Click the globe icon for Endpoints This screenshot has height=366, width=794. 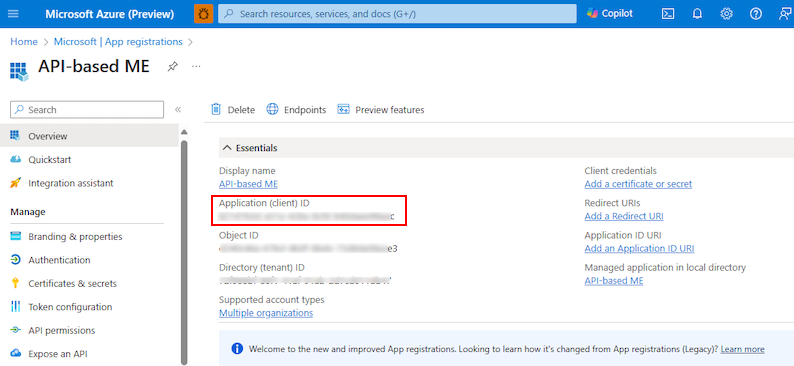pos(272,109)
